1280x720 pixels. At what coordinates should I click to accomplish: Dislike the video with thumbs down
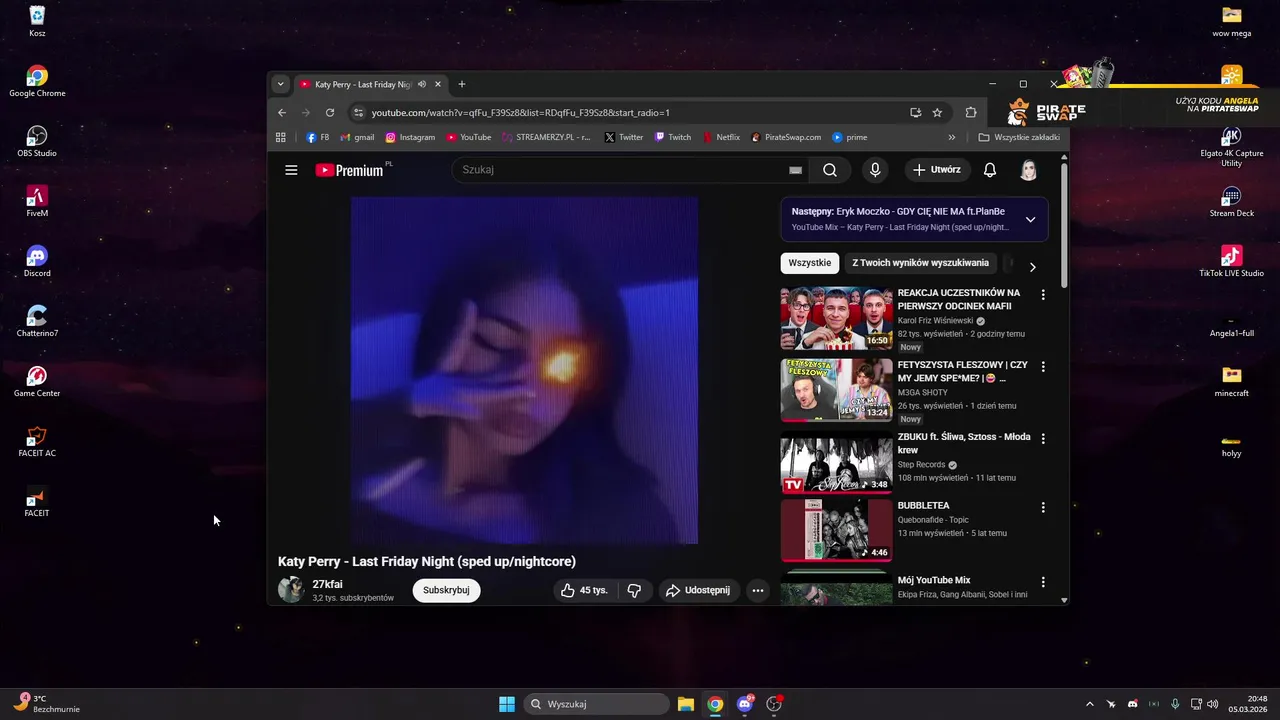(x=634, y=590)
